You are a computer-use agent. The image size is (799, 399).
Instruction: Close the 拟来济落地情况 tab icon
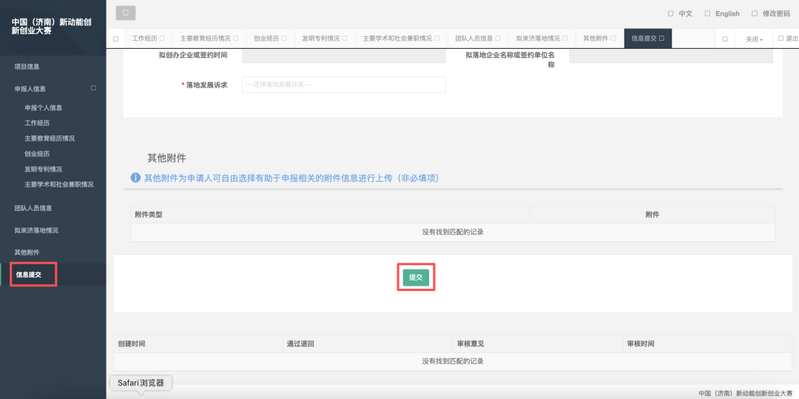tap(565, 38)
